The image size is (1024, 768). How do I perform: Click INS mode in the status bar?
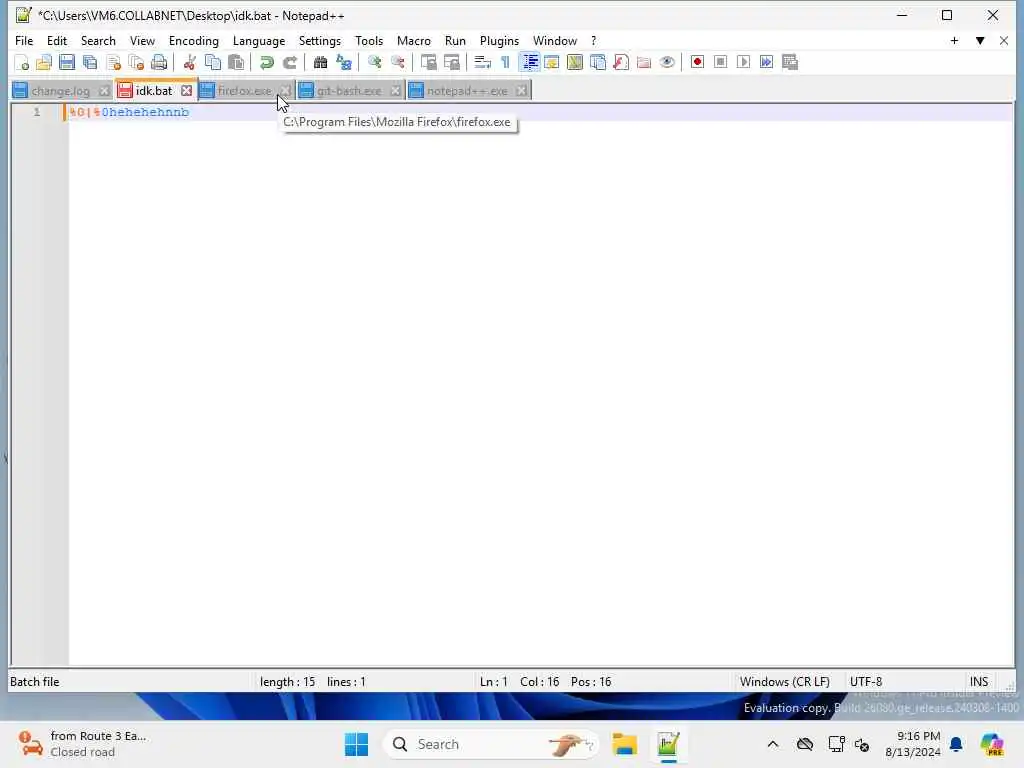point(978,682)
